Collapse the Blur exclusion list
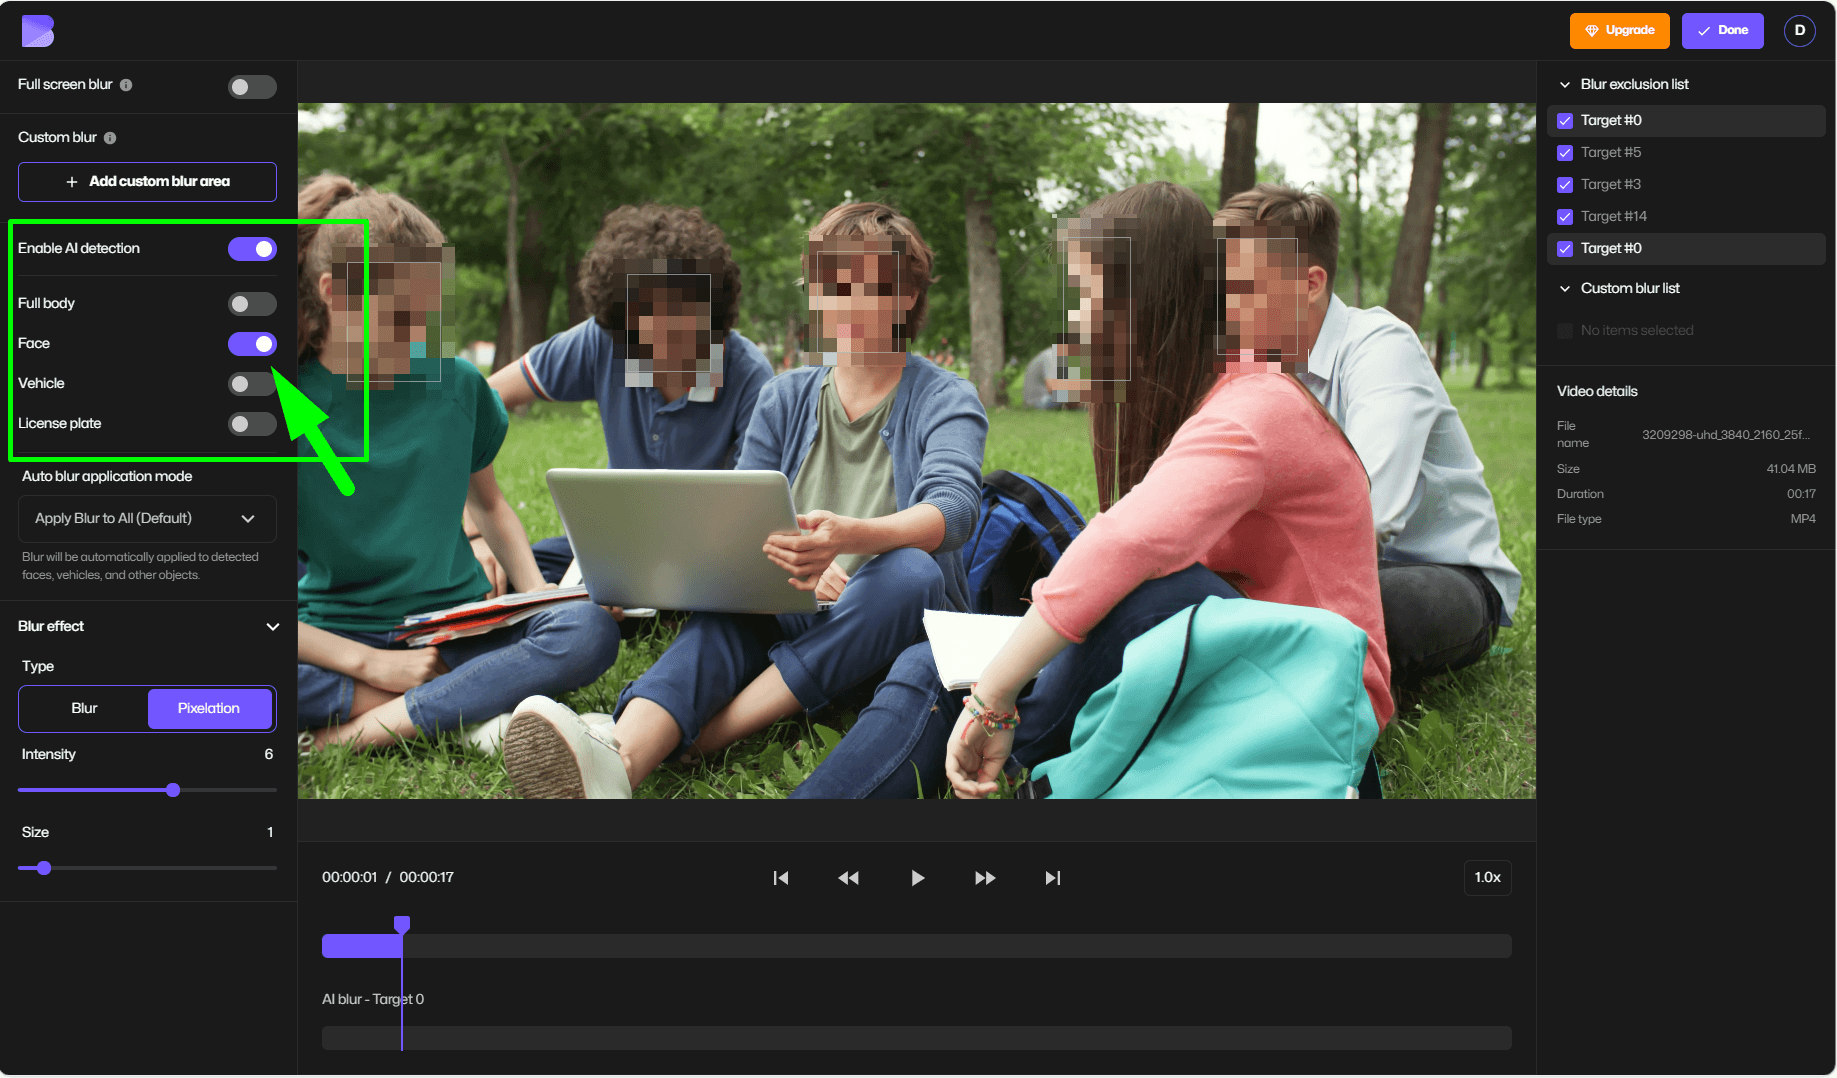1837x1078 pixels. (1565, 84)
